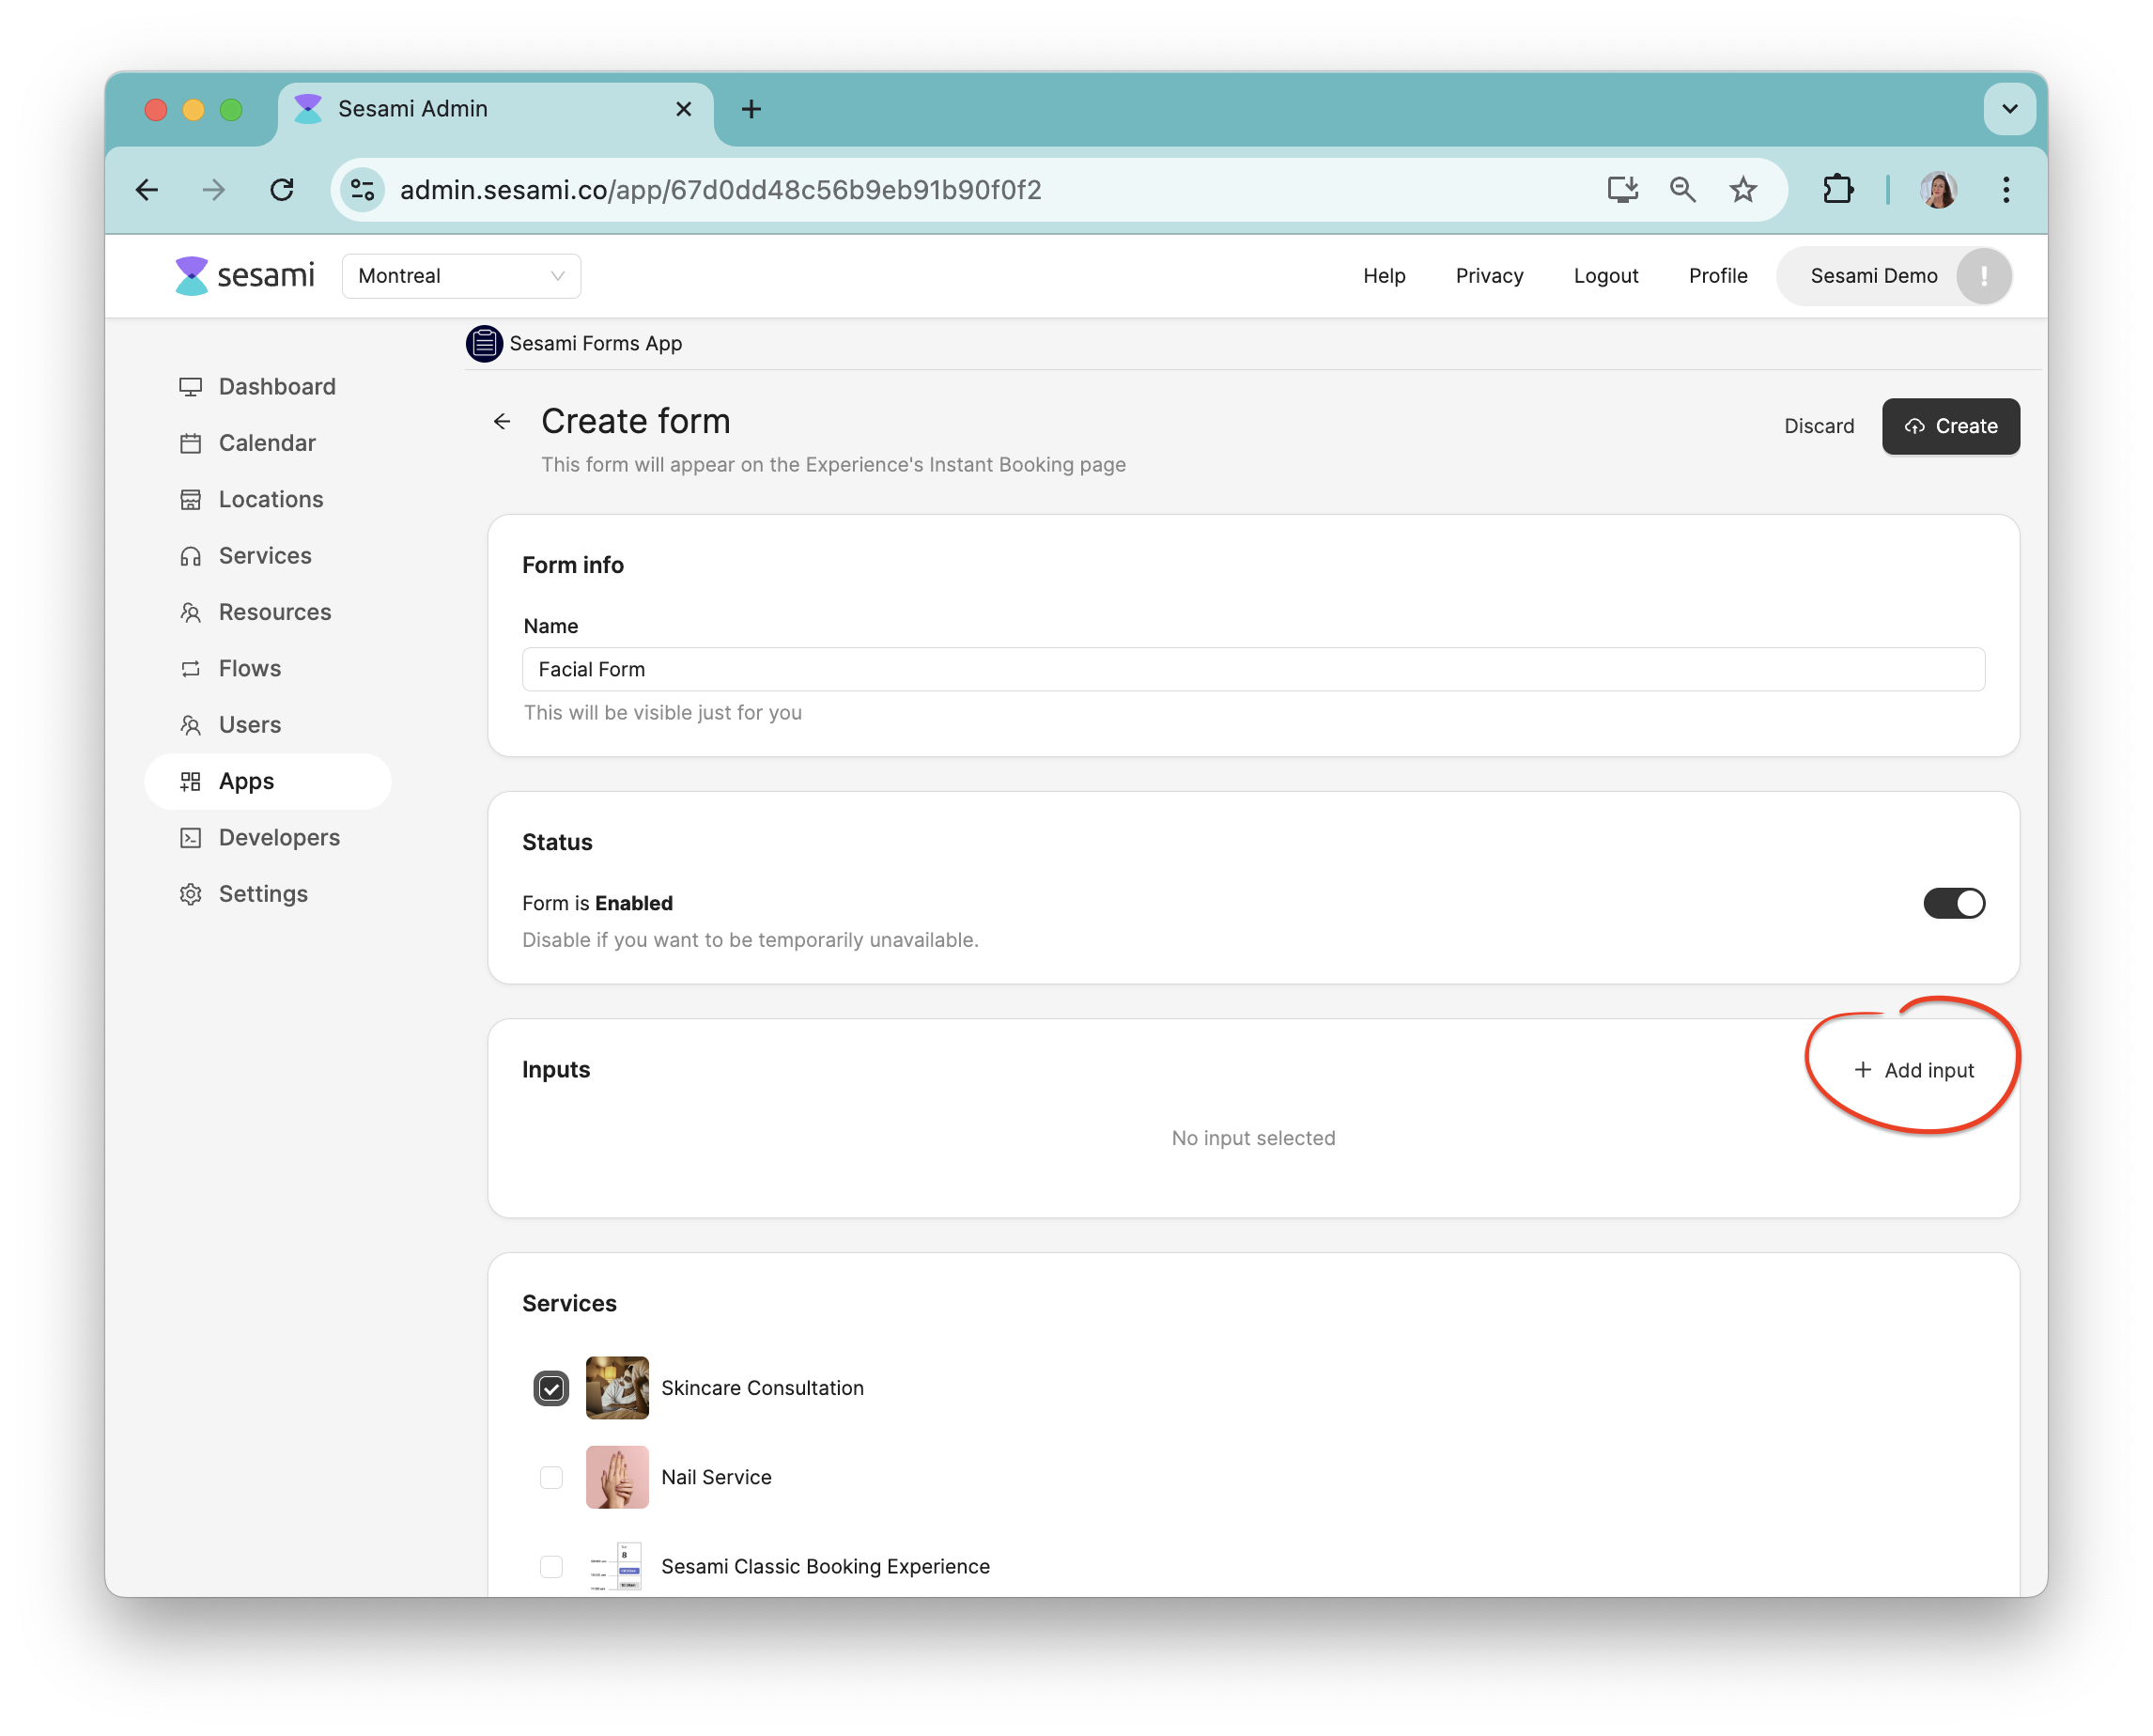Select Apps in the sidebar
This screenshot has width=2153, height=1736.
[x=268, y=781]
